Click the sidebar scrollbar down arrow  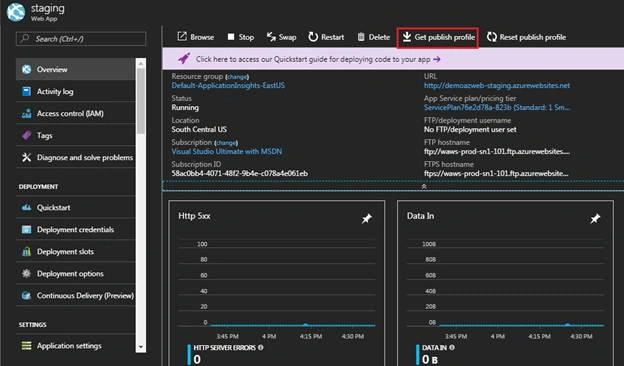coord(140,347)
